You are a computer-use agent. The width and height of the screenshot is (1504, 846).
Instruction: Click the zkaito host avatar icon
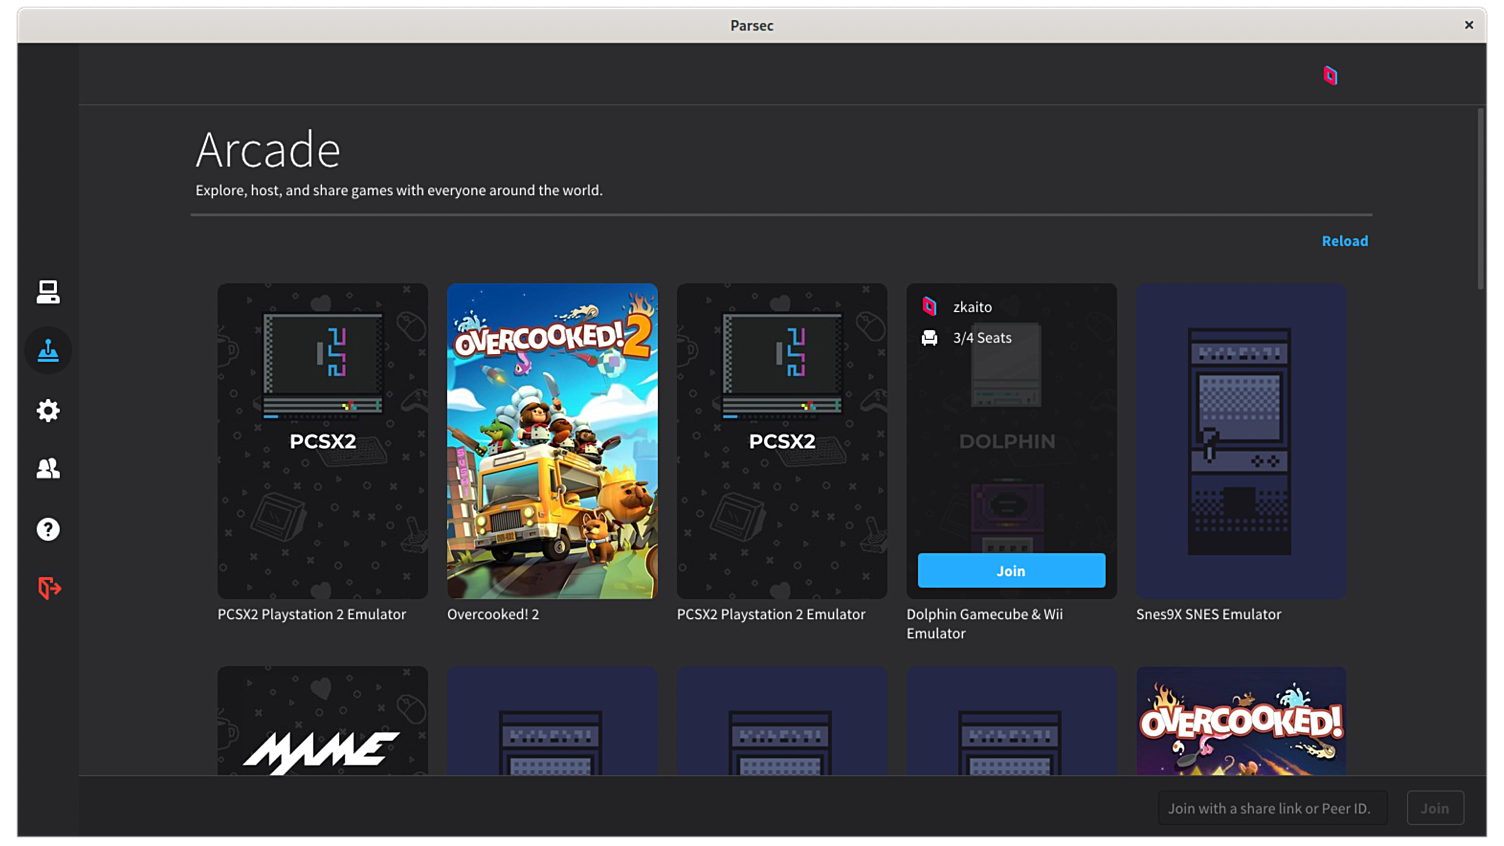coord(929,307)
